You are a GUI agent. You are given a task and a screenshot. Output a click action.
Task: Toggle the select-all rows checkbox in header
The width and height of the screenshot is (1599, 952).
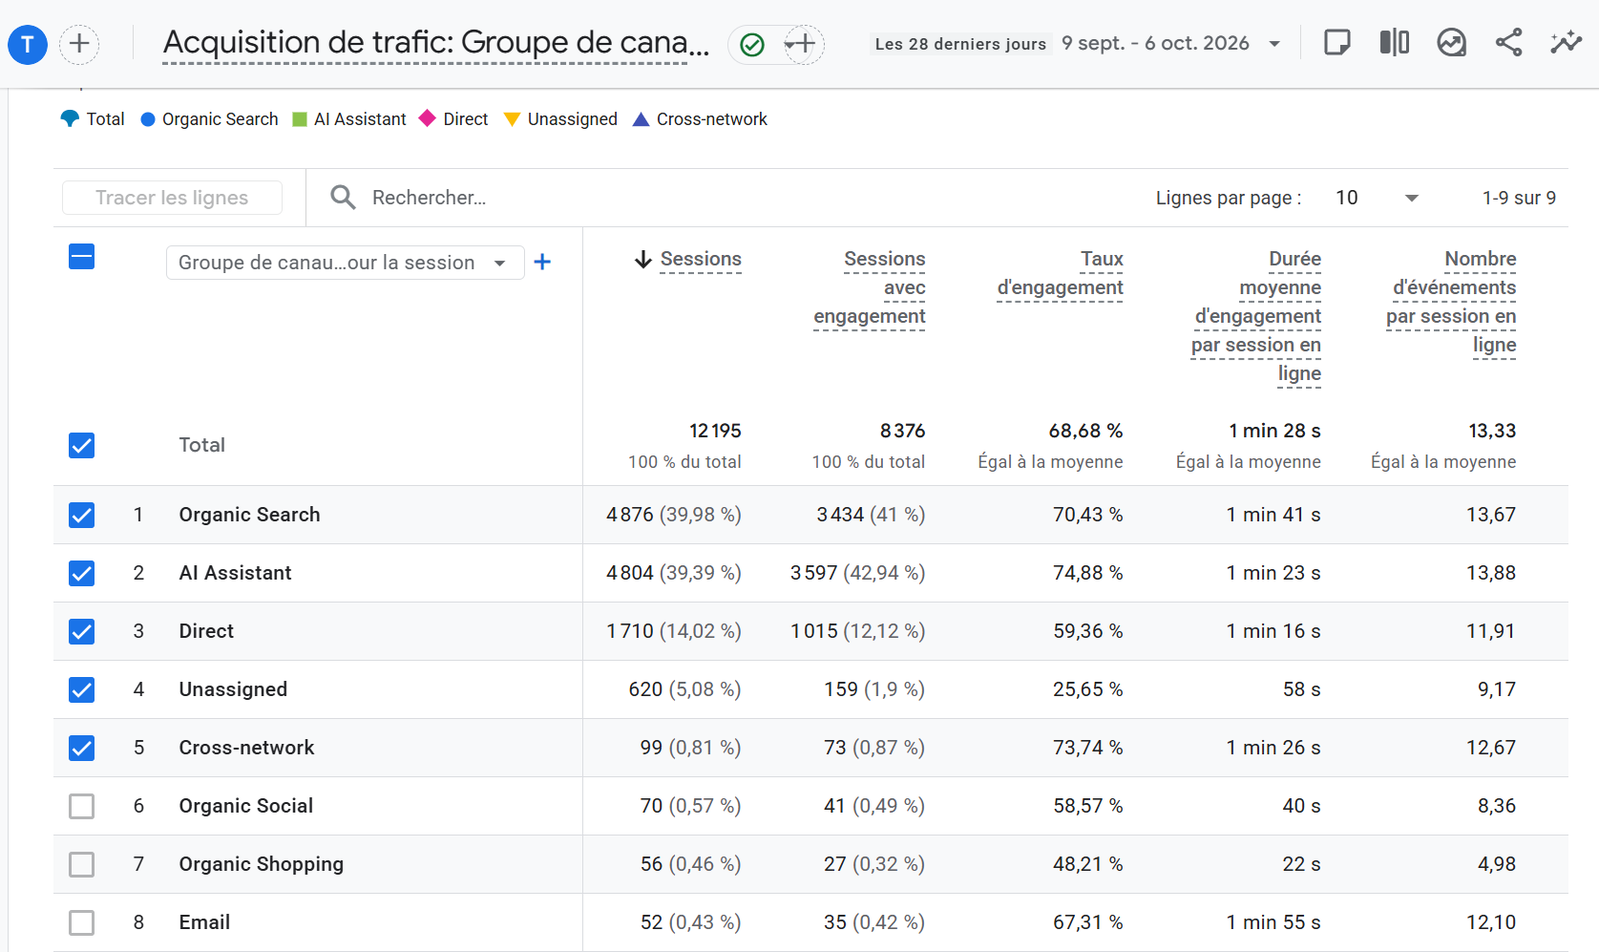click(82, 257)
